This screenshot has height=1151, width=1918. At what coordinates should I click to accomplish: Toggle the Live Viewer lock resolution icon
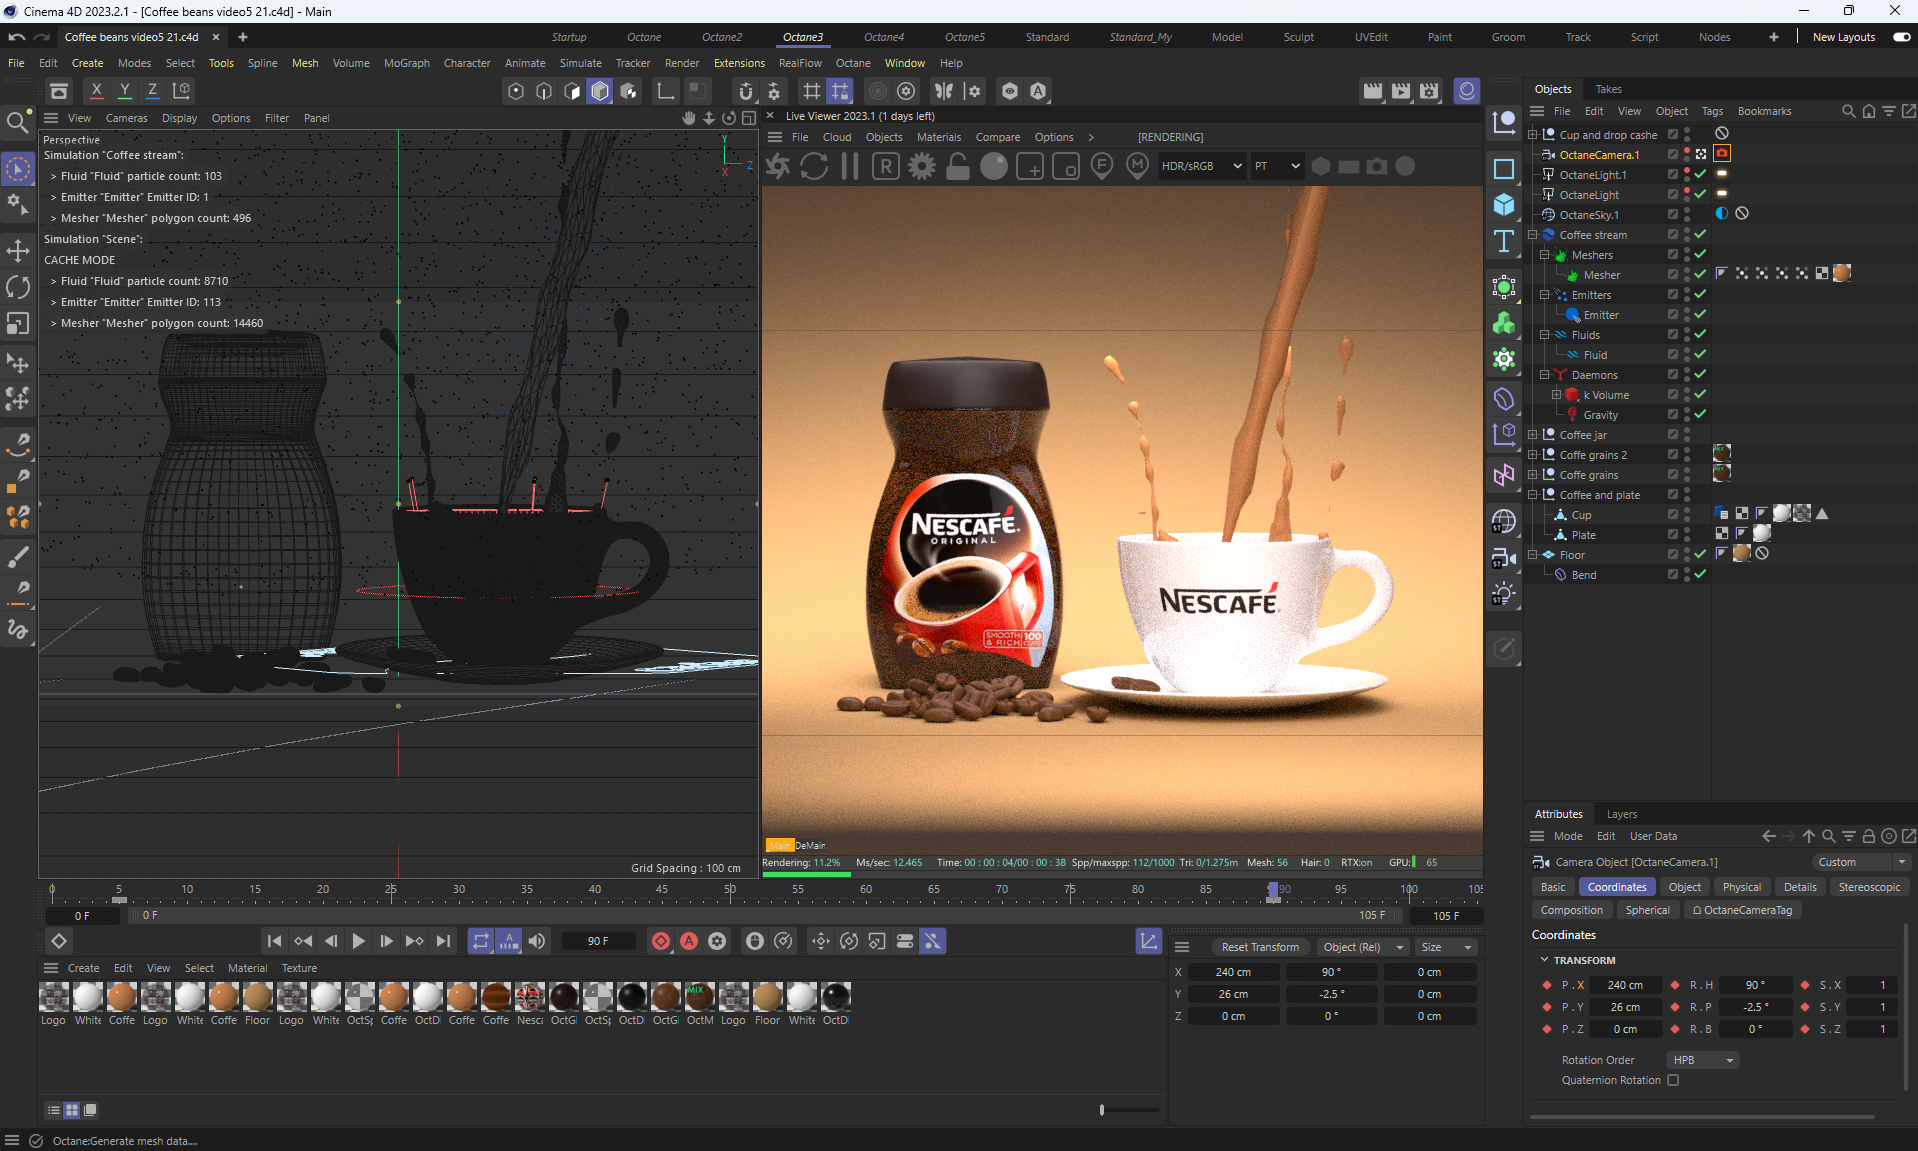tap(958, 167)
